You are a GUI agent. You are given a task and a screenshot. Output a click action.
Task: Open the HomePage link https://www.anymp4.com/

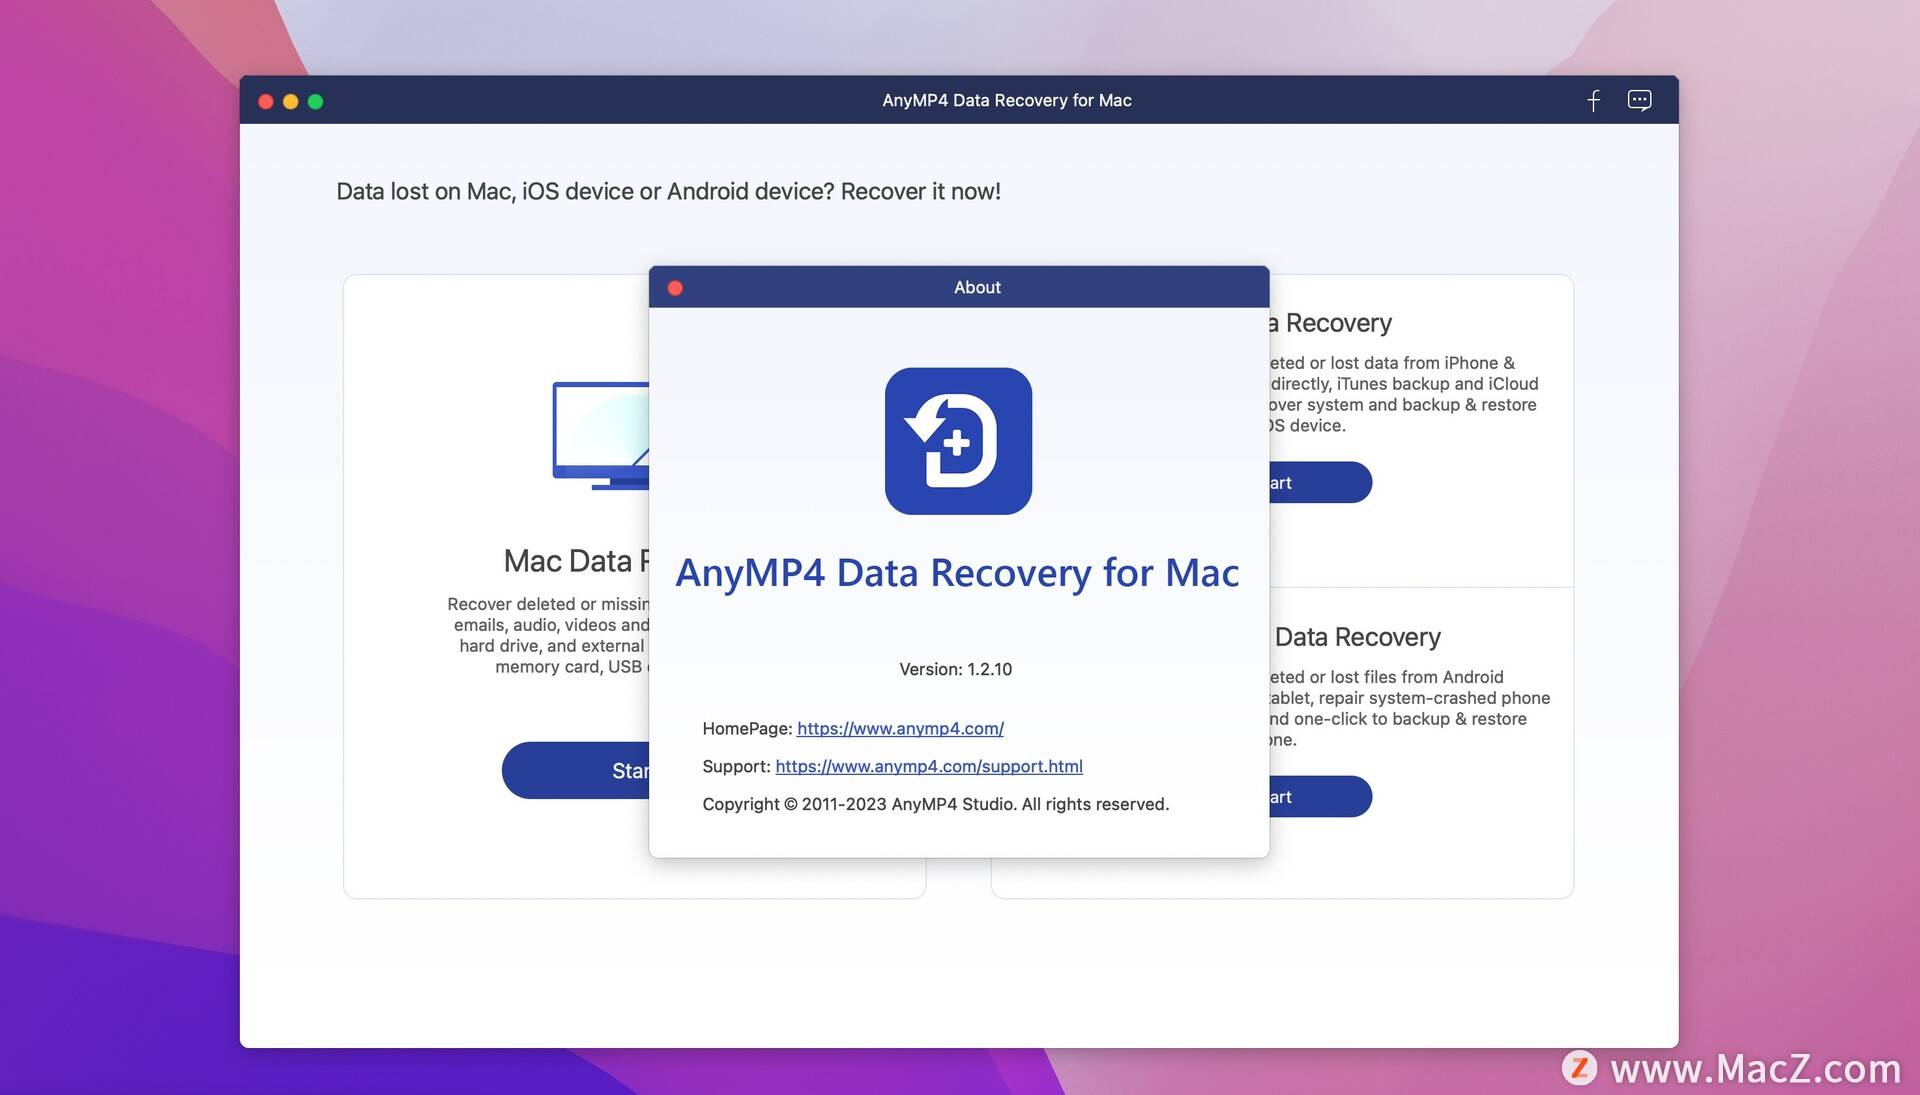900,729
